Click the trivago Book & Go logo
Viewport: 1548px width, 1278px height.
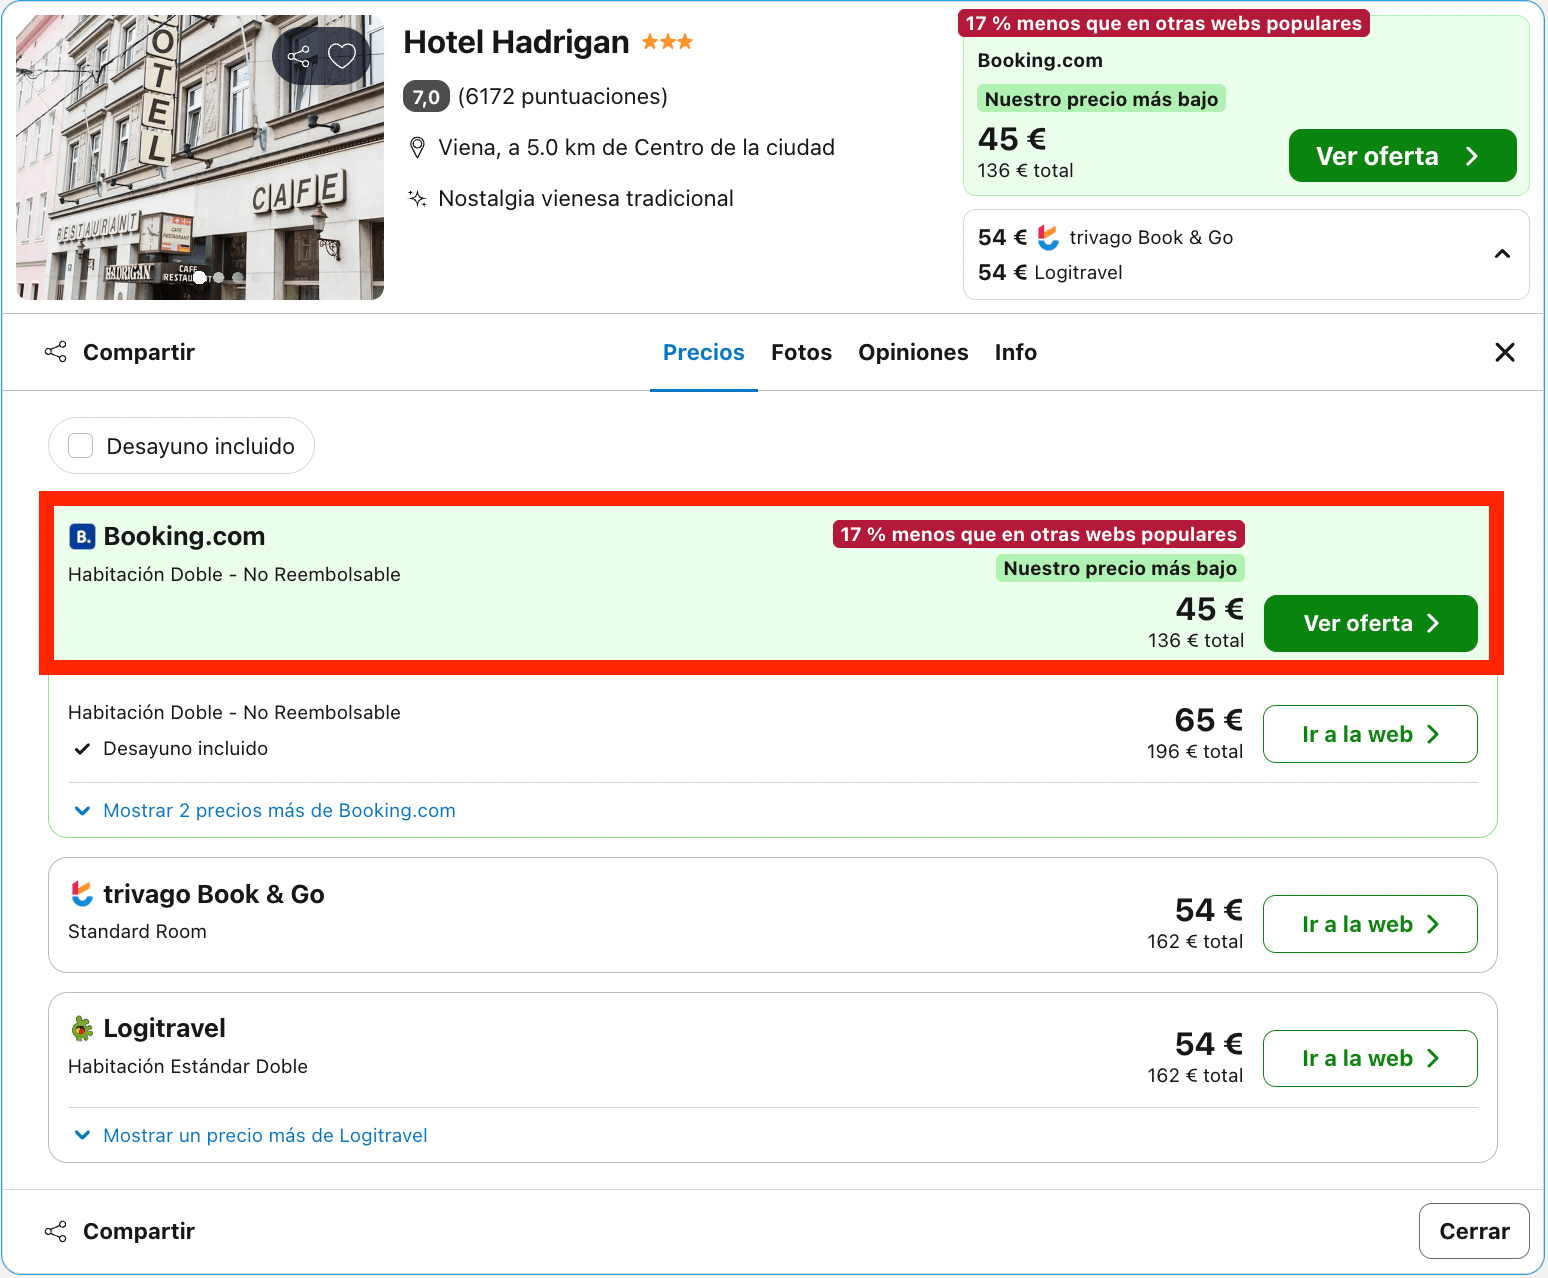click(x=82, y=894)
